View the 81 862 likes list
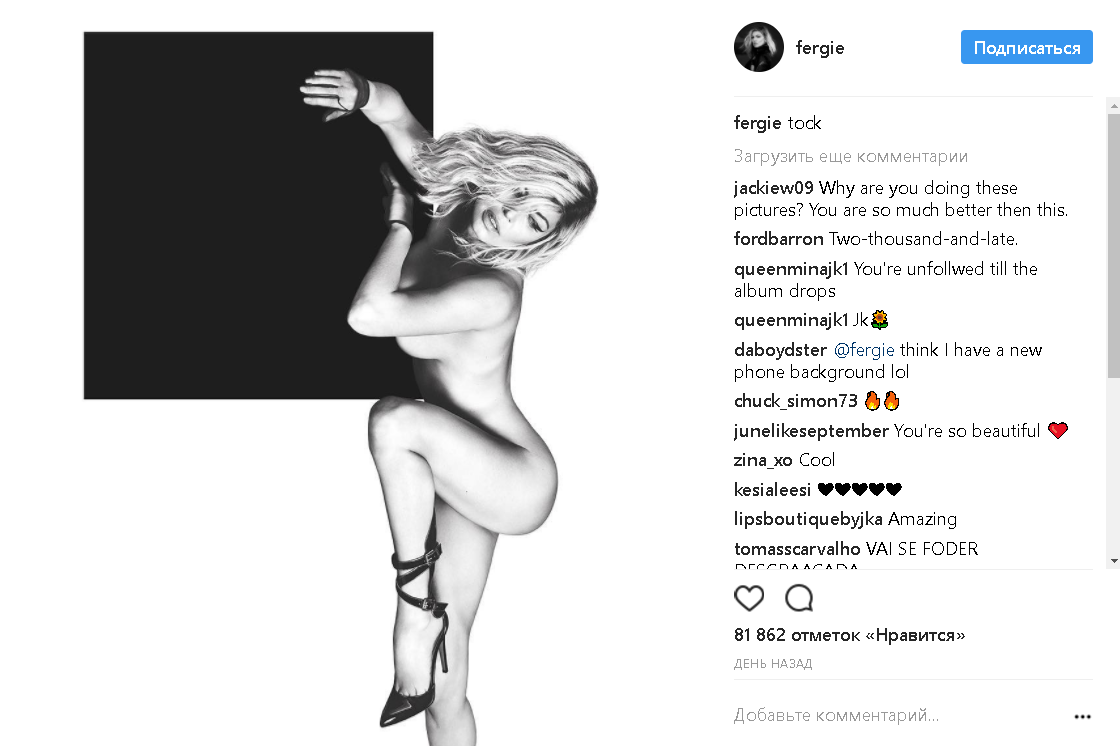 pyautogui.click(x=849, y=635)
